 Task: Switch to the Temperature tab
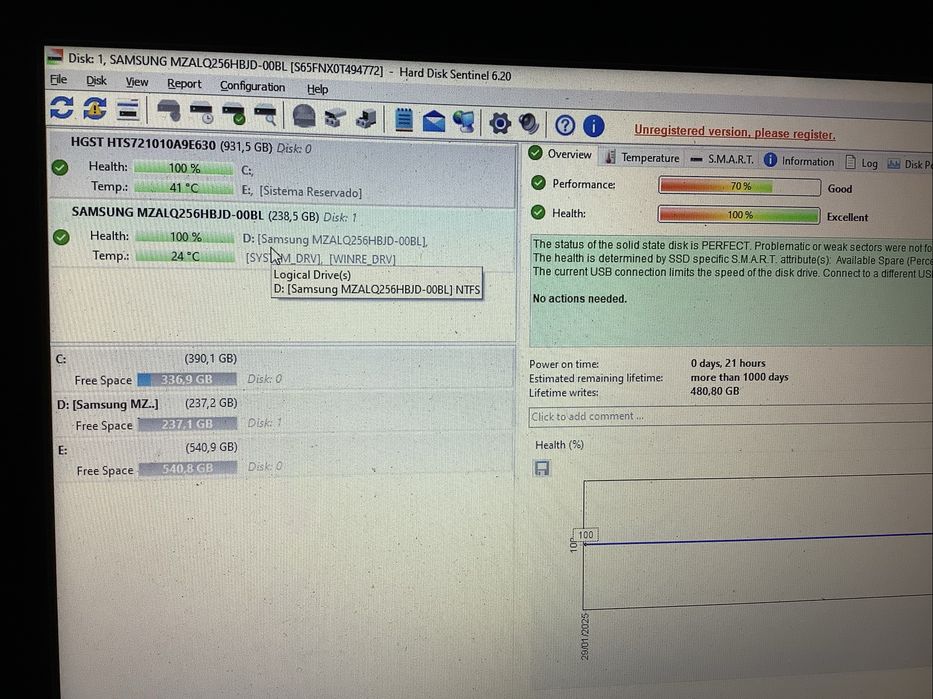tap(641, 157)
